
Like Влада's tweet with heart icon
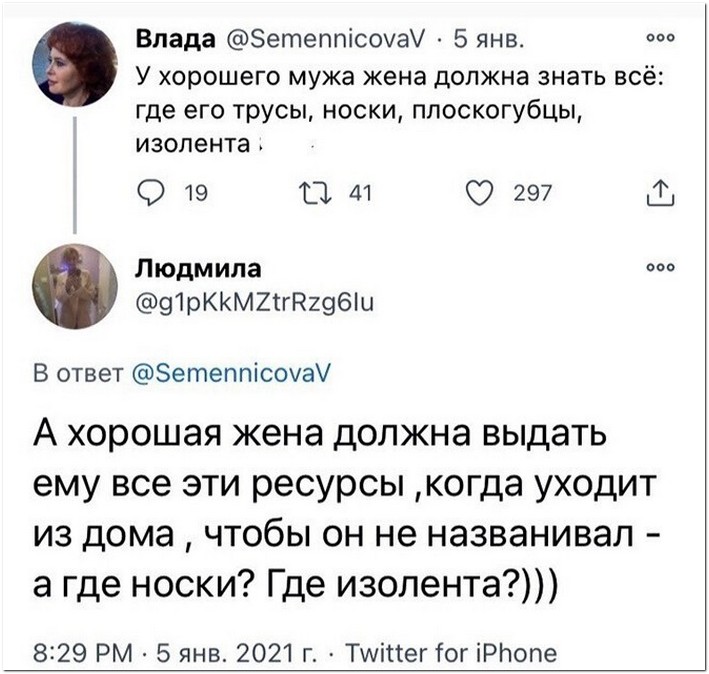click(479, 193)
